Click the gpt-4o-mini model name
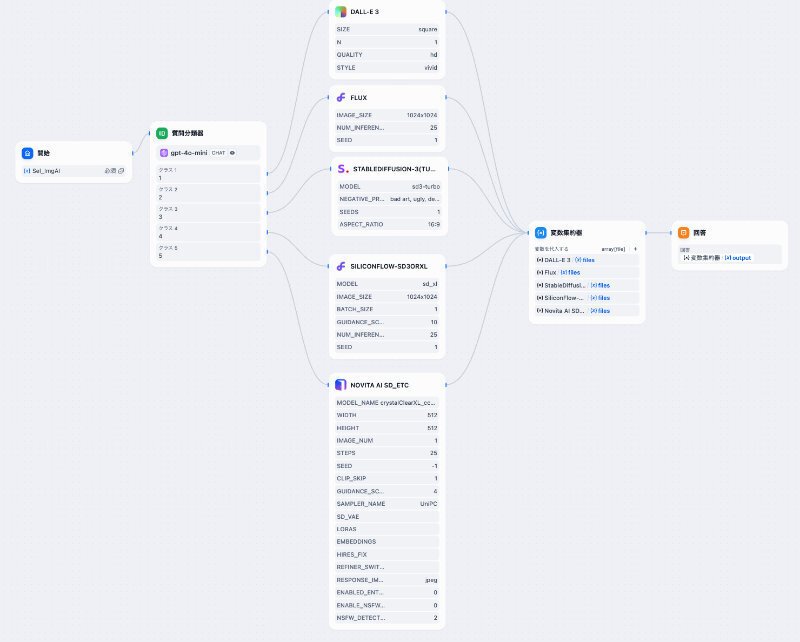 click(x=189, y=153)
